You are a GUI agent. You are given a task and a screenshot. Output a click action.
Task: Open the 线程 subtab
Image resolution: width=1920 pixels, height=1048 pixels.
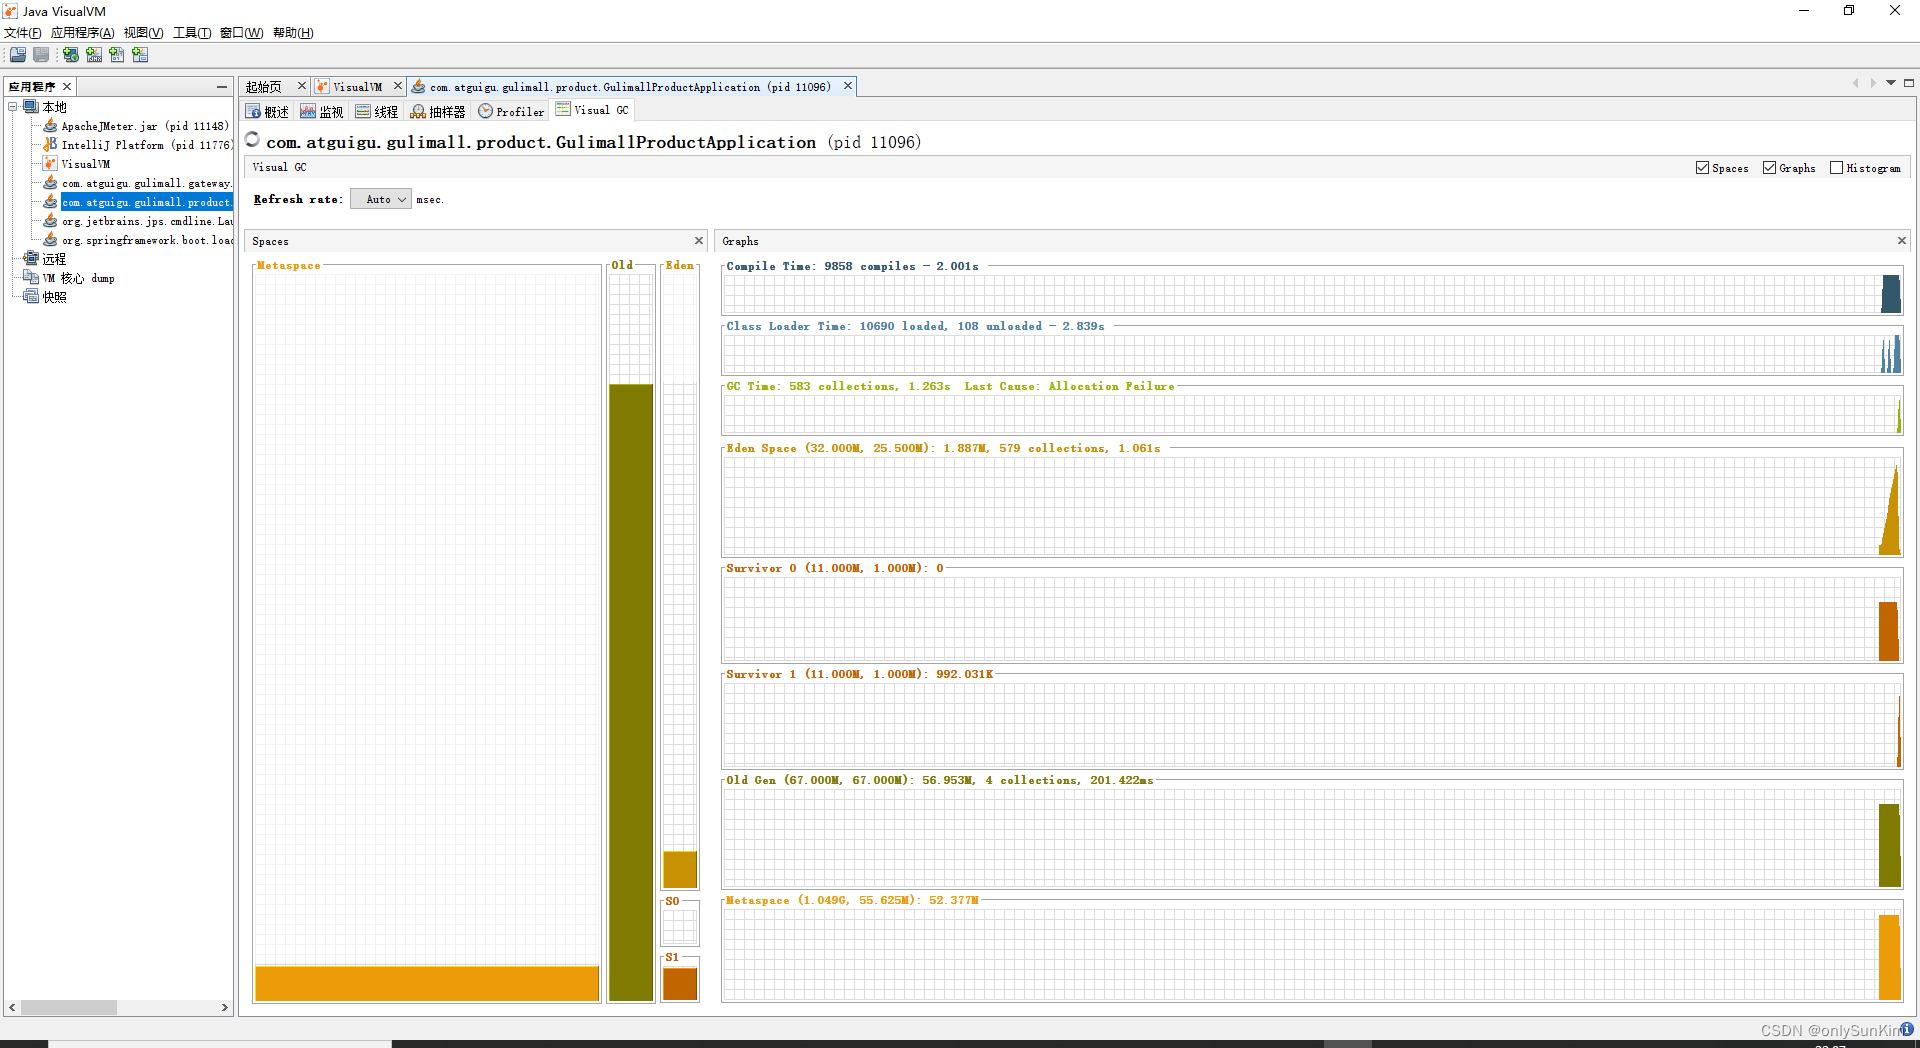point(377,112)
